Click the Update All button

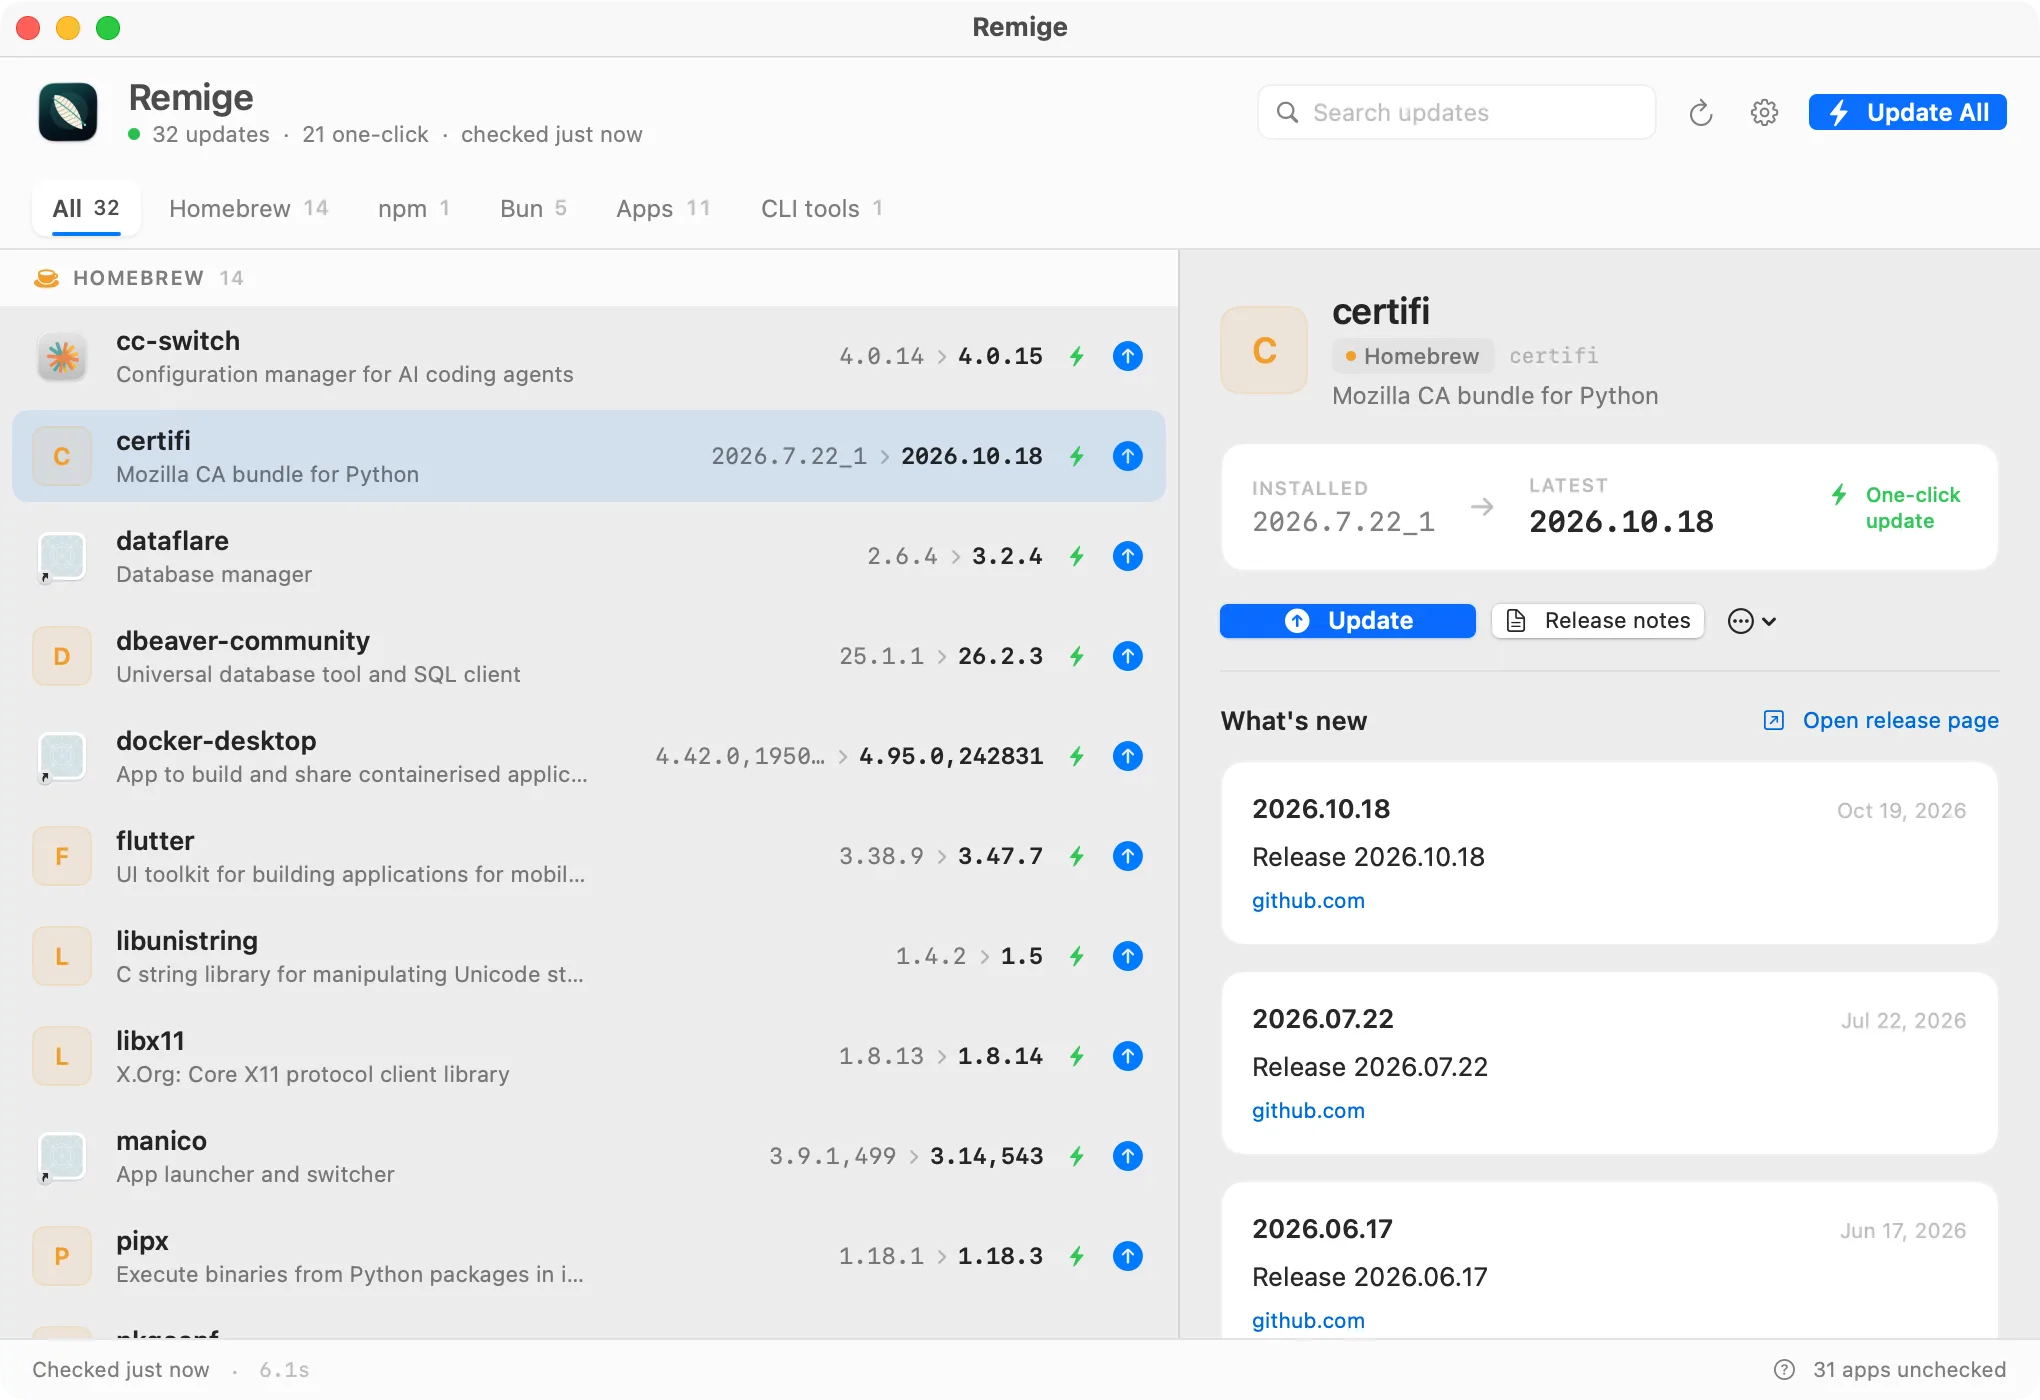click(x=1907, y=112)
